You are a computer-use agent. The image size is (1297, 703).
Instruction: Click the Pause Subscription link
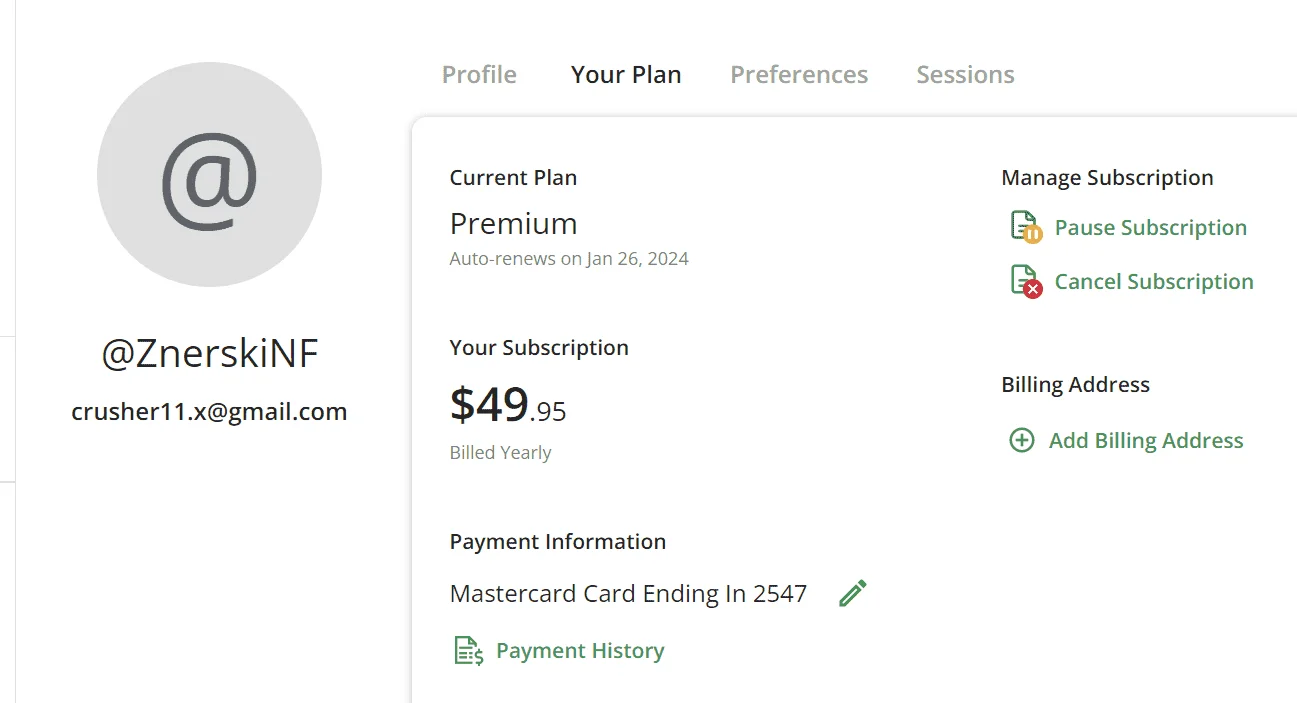tap(1151, 228)
